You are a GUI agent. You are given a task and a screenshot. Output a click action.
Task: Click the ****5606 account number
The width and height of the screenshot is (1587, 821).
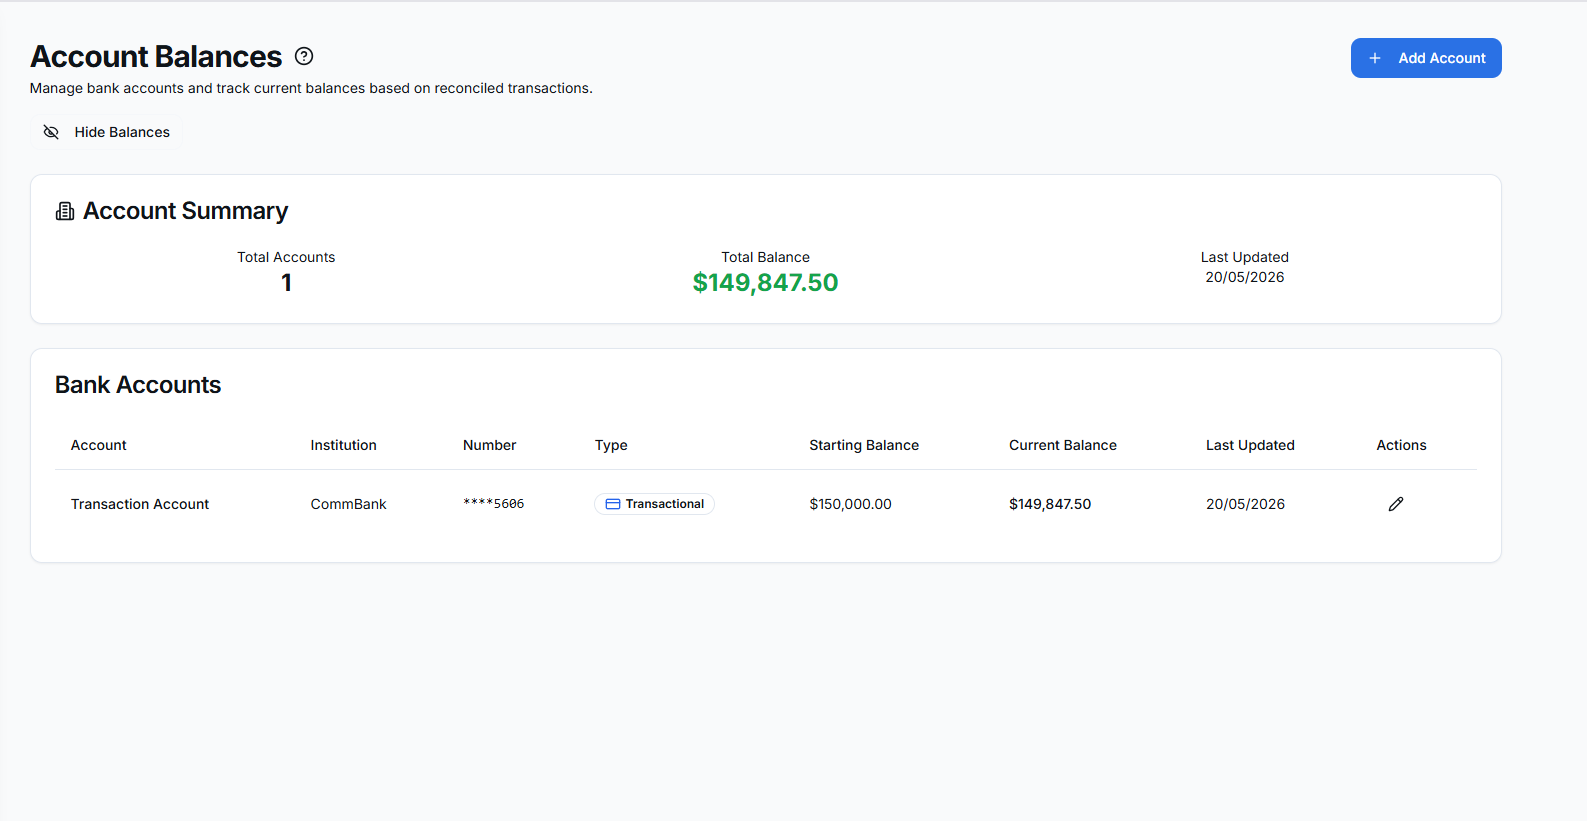(x=493, y=504)
